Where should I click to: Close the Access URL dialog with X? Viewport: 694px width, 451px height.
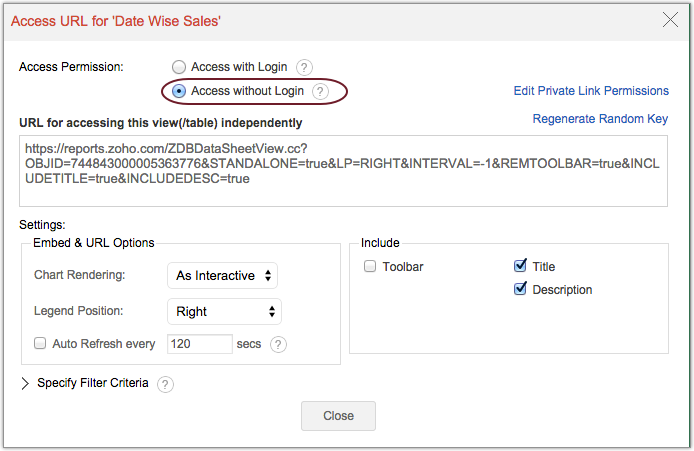coord(669,18)
